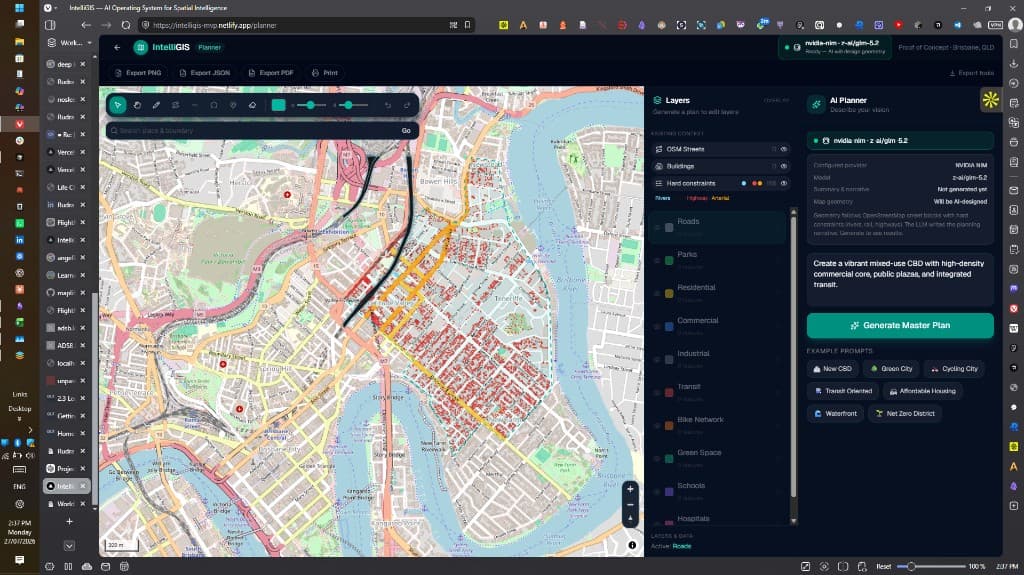Toggle Hard constraints visibility eye

[x=784, y=184]
